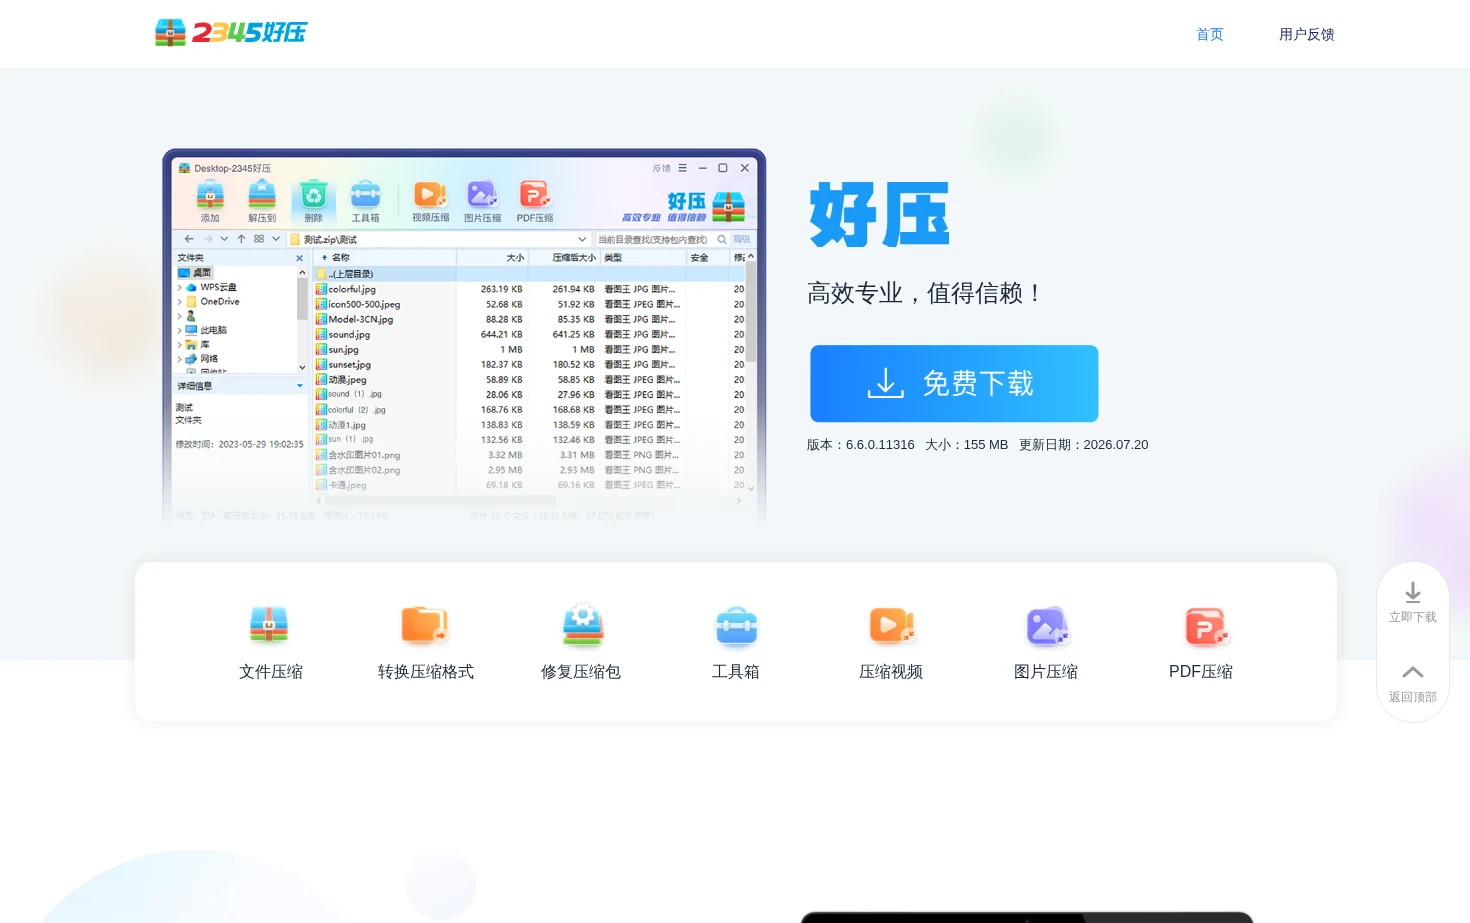The image size is (1470, 923).
Task: Click the back arrow in the app screenshot
Action: tap(189, 239)
